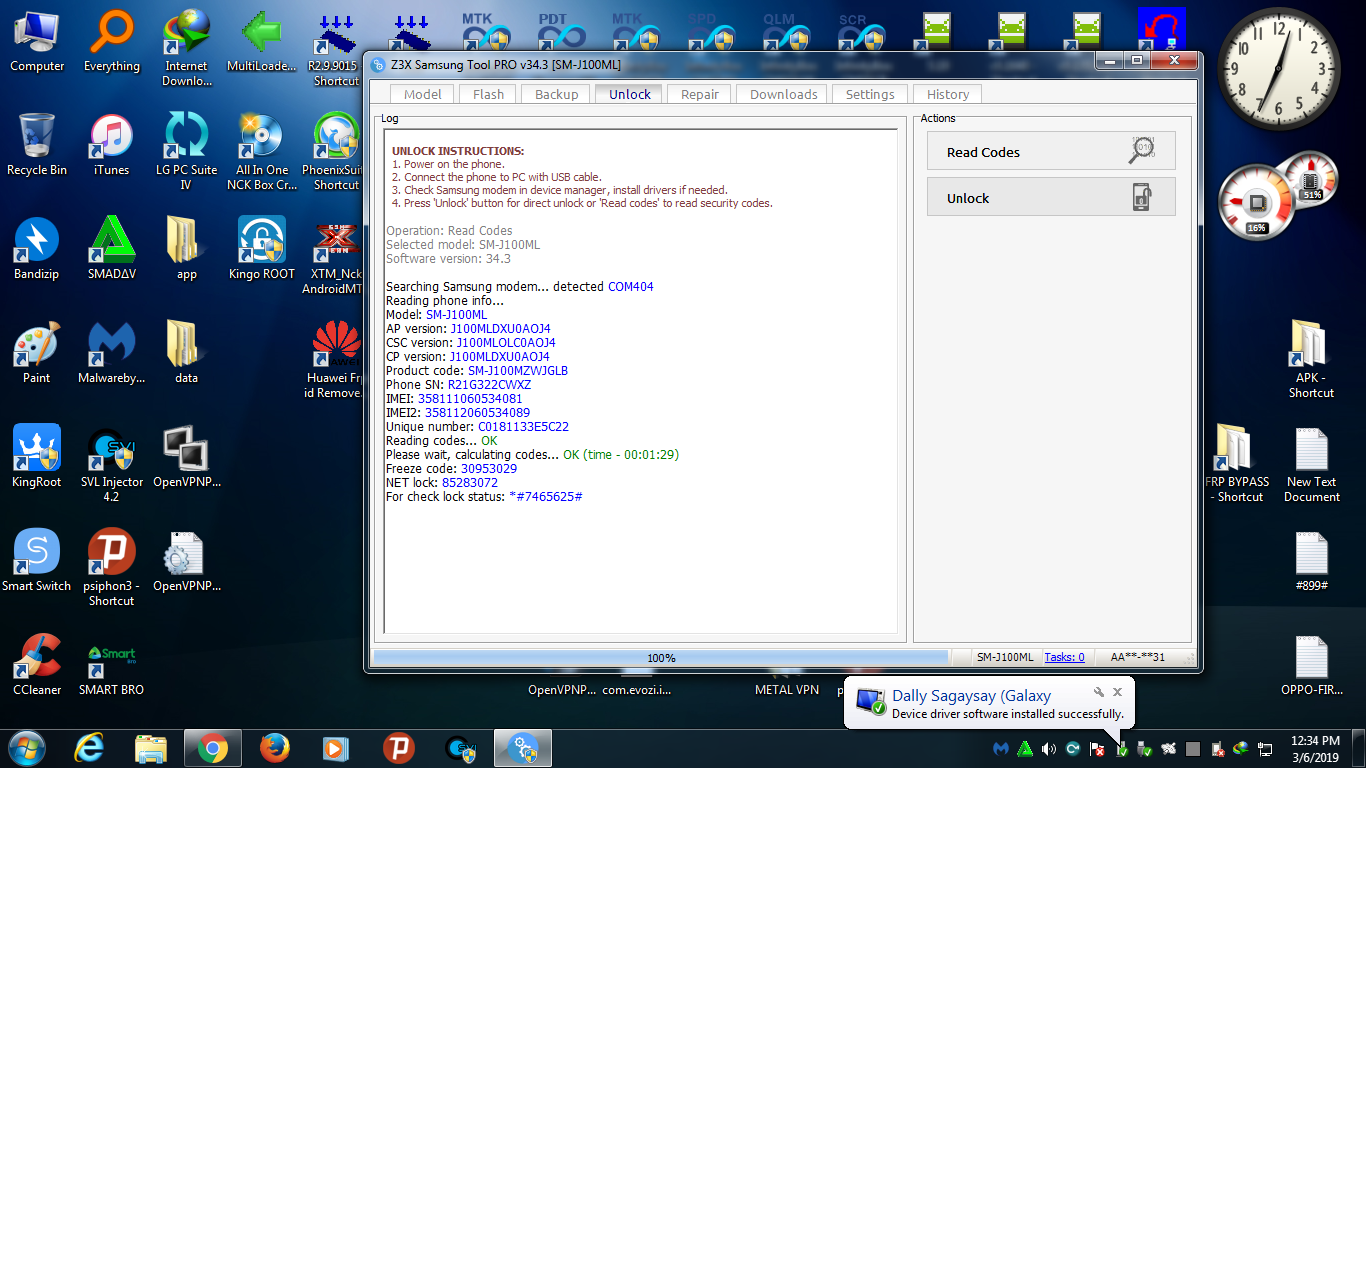Open the MultiLoader desktop shortcut
The width and height of the screenshot is (1366, 1278).
point(261,42)
